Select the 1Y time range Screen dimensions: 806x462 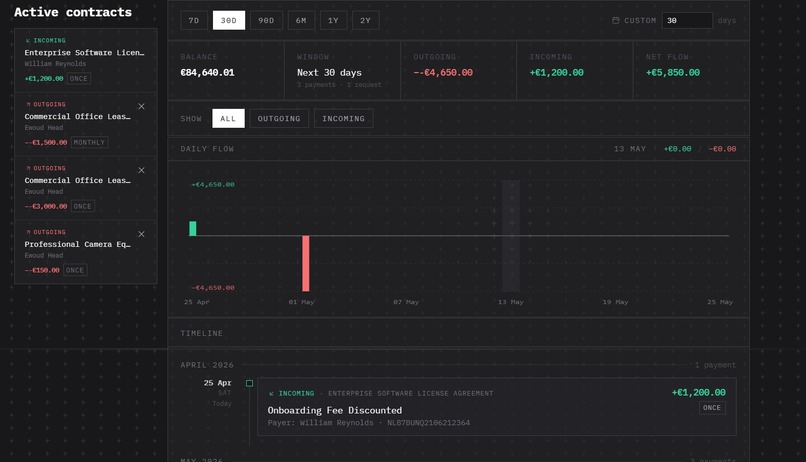334,21
